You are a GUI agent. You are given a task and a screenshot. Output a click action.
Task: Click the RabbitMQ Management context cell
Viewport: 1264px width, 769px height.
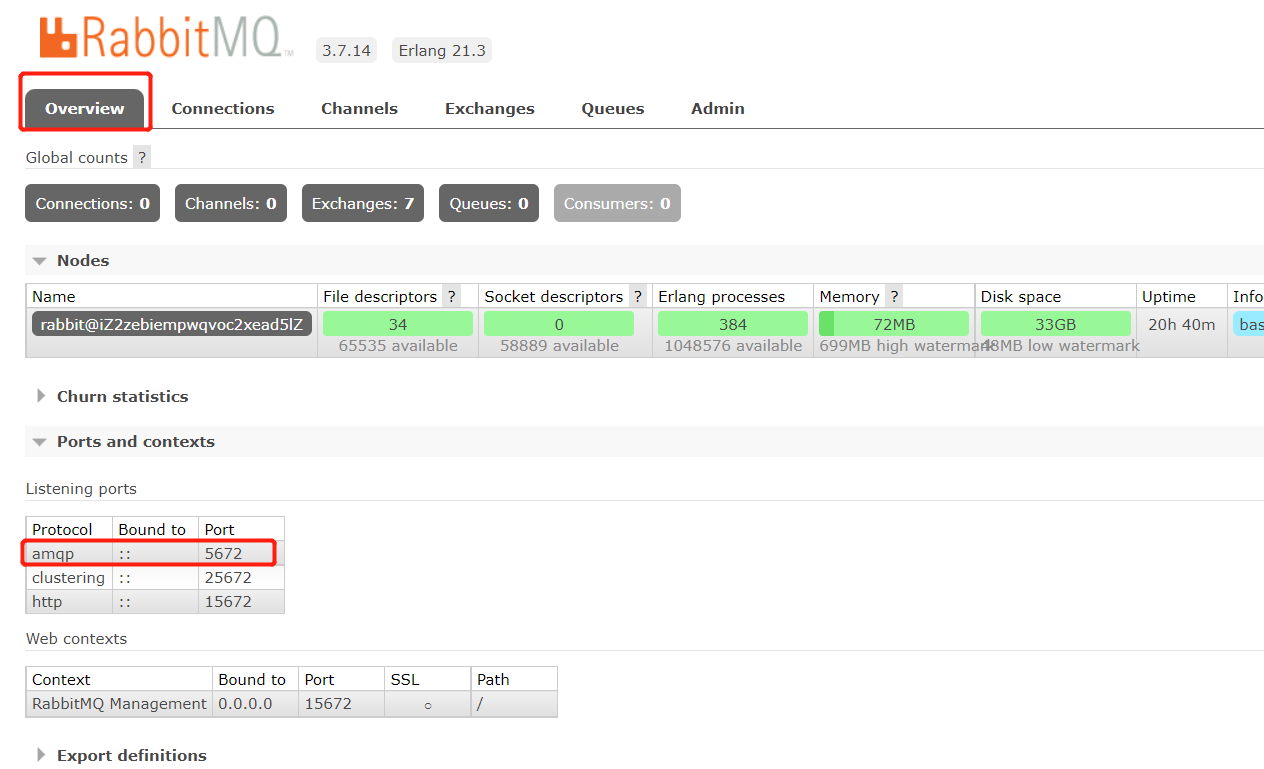tap(119, 704)
